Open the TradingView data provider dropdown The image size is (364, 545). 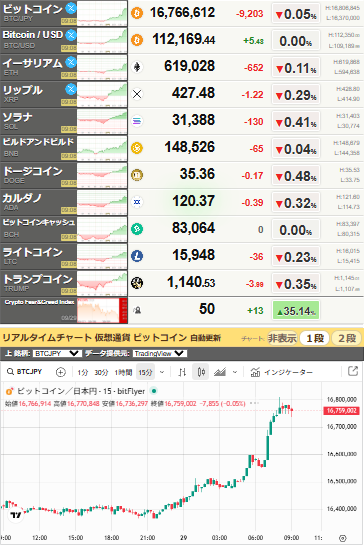click(160, 353)
